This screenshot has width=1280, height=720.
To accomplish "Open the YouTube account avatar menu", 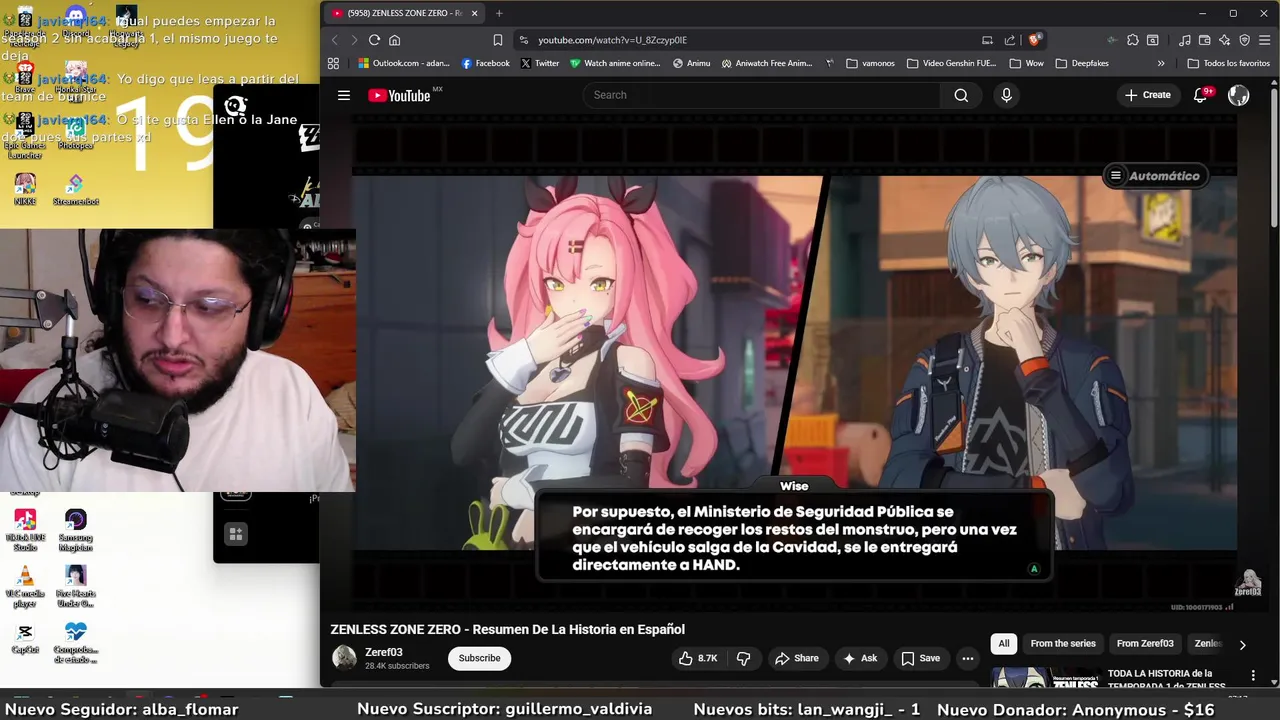I will click(x=1238, y=95).
